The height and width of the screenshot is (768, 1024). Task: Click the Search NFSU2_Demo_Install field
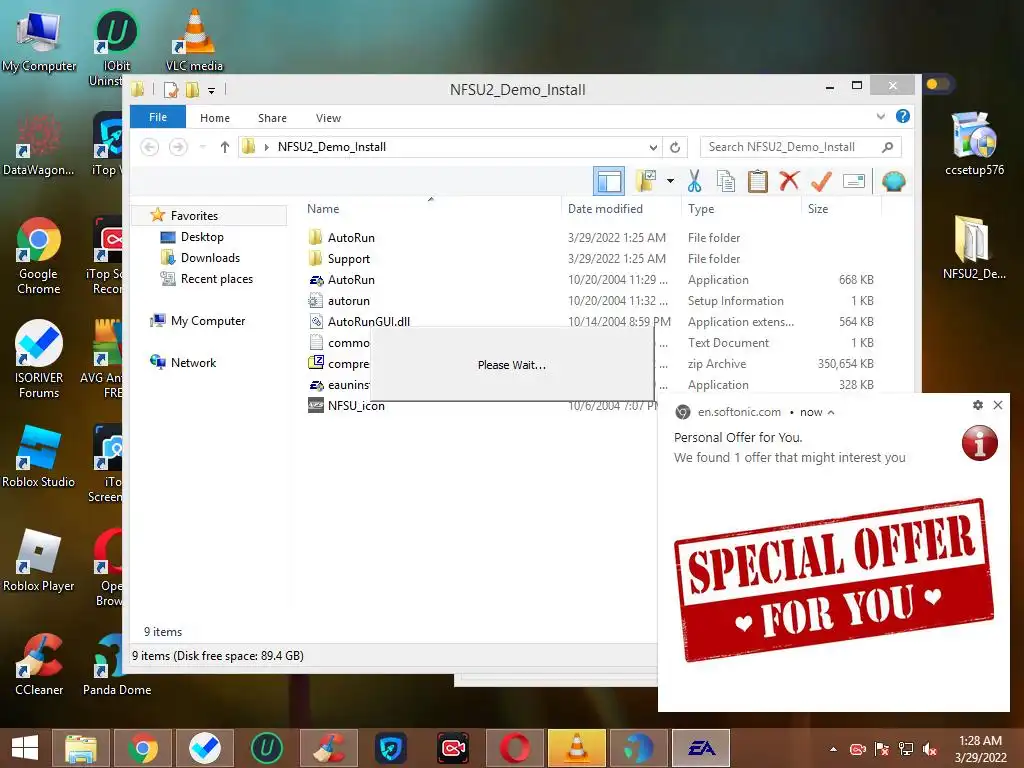801,147
